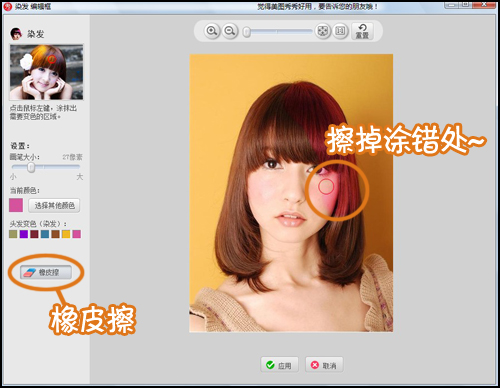
Task: Click the 小 label at the slider start
Action: coord(13,177)
